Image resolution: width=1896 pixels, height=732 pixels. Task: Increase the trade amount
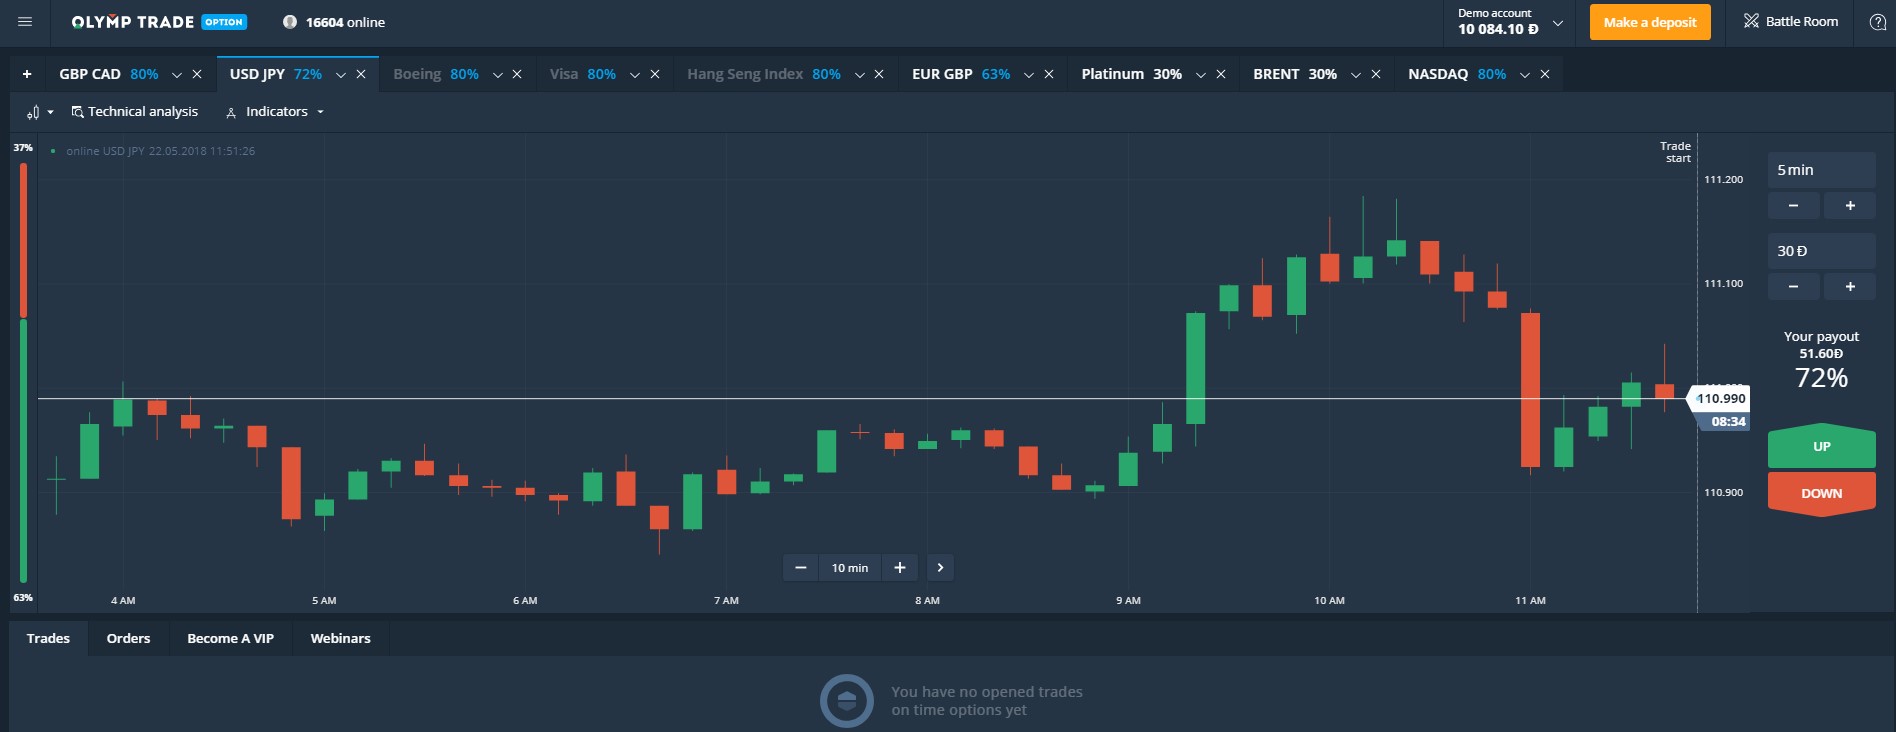tap(1850, 287)
